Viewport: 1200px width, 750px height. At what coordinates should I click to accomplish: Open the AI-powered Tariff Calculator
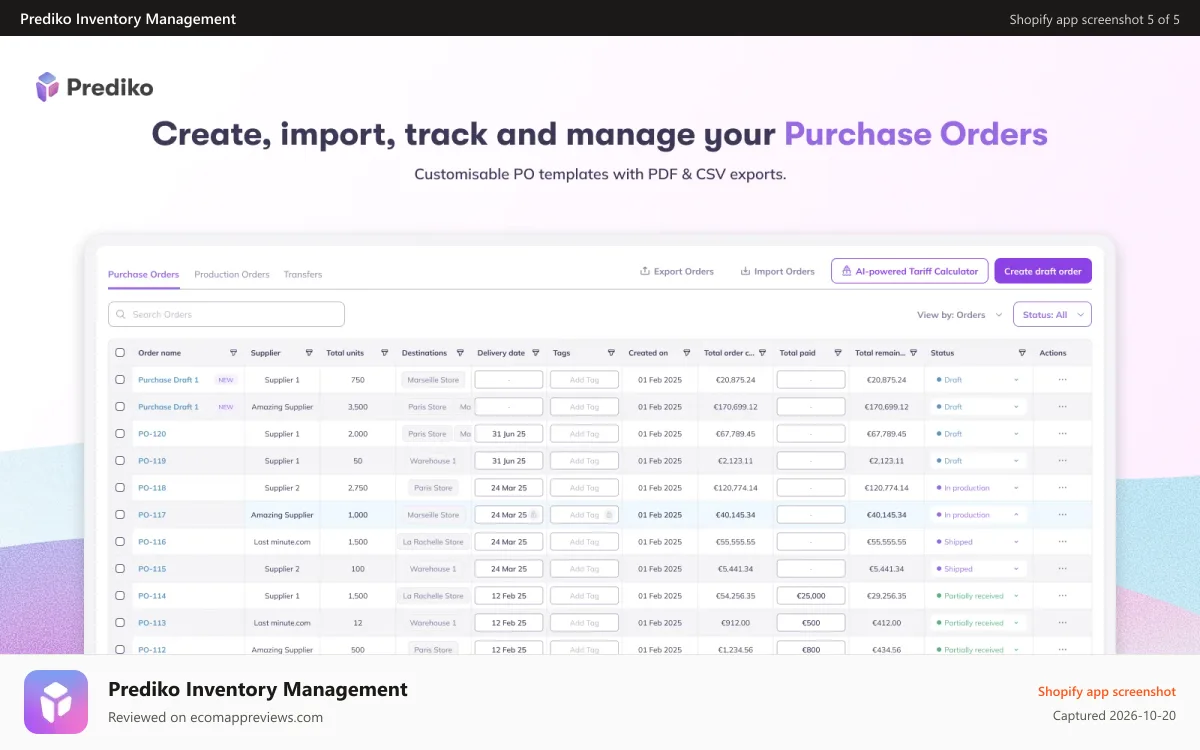[910, 271]
